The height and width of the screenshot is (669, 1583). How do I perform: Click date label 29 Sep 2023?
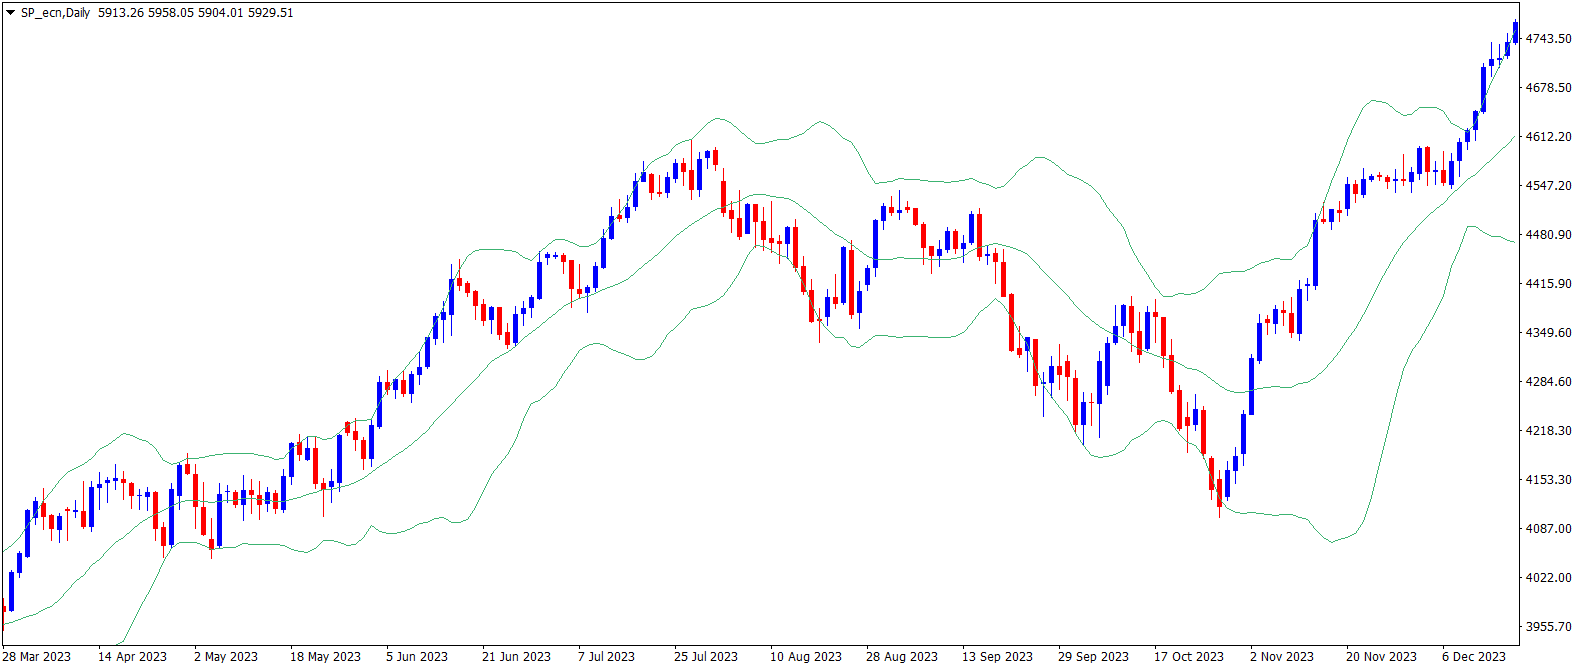click(1093, 657)
